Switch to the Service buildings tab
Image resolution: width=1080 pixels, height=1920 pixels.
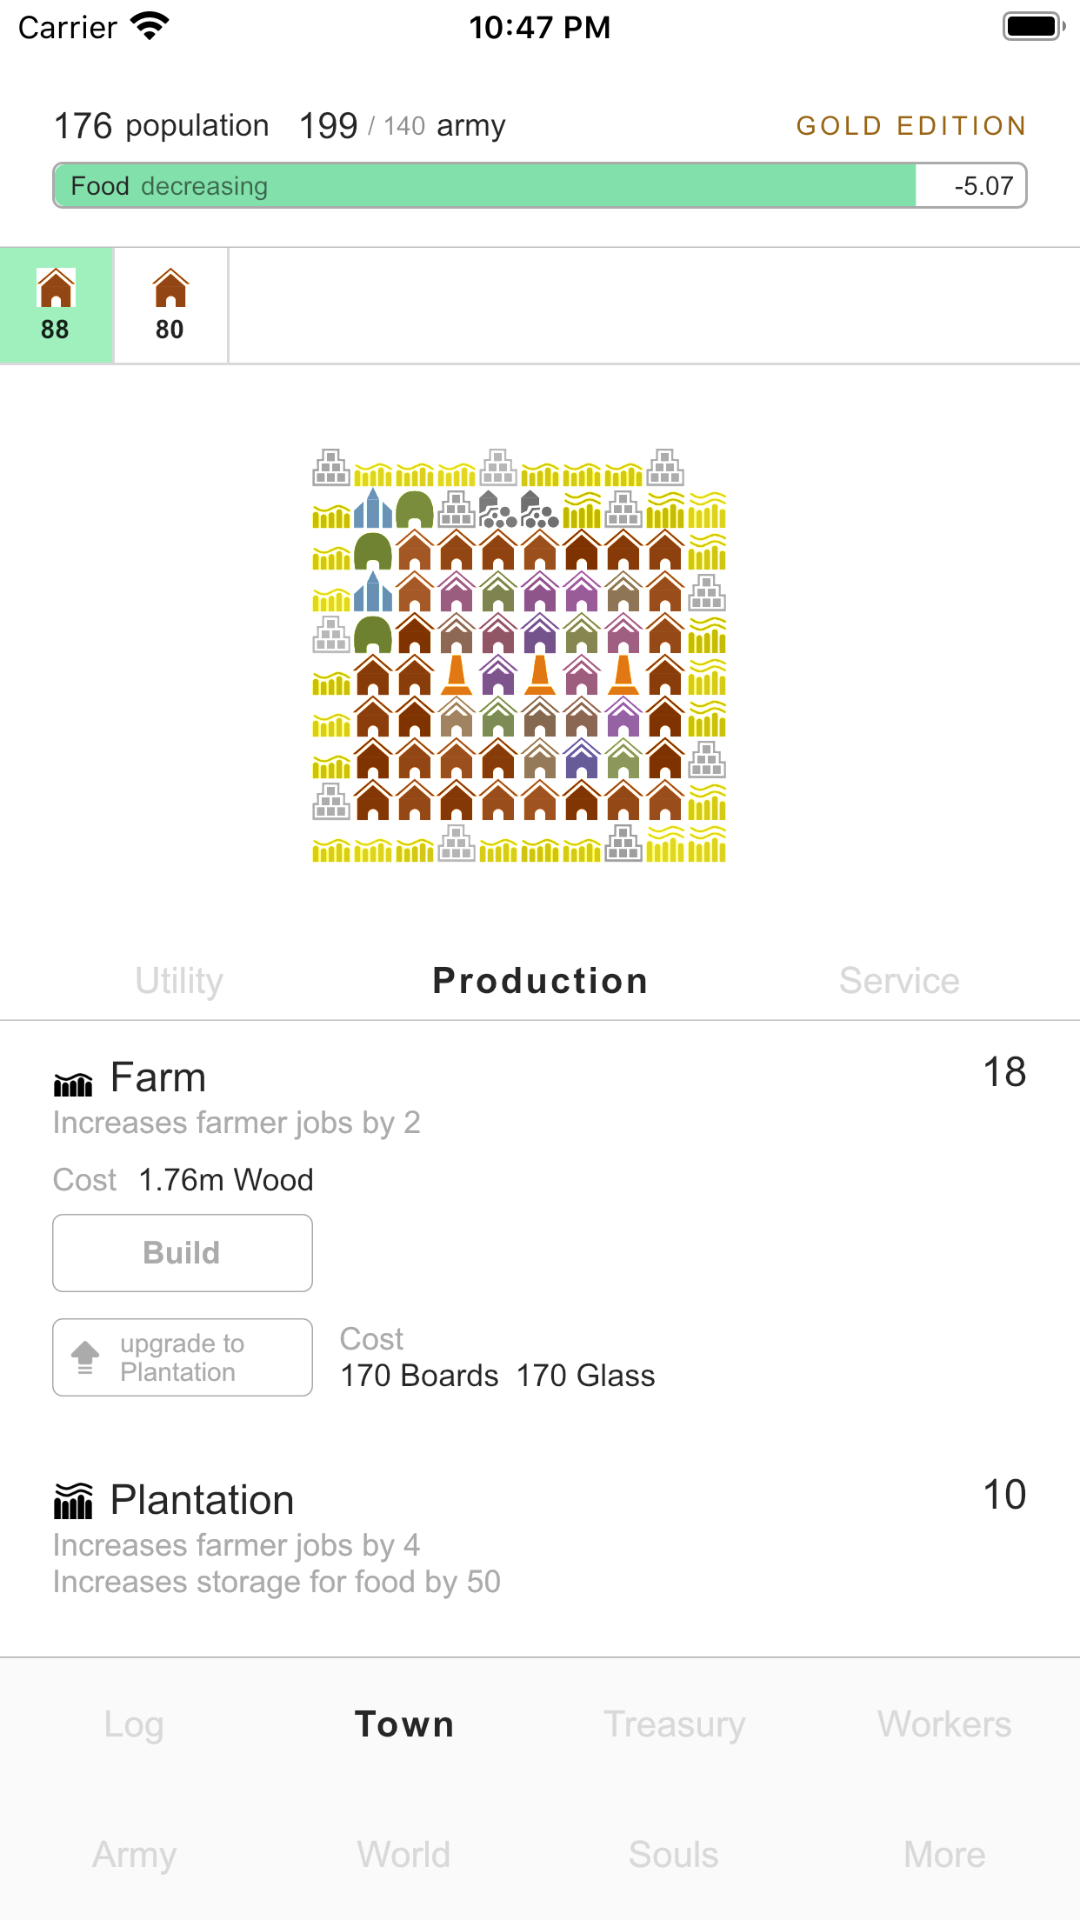coord(899,981)
